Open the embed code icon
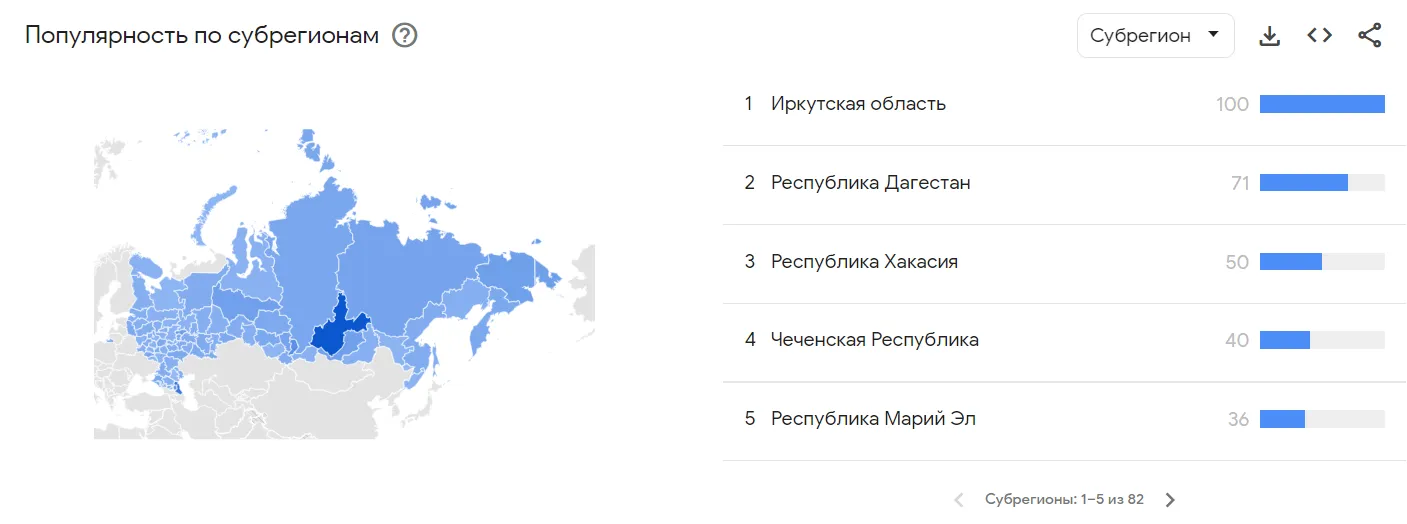 tap(1319, 36)
